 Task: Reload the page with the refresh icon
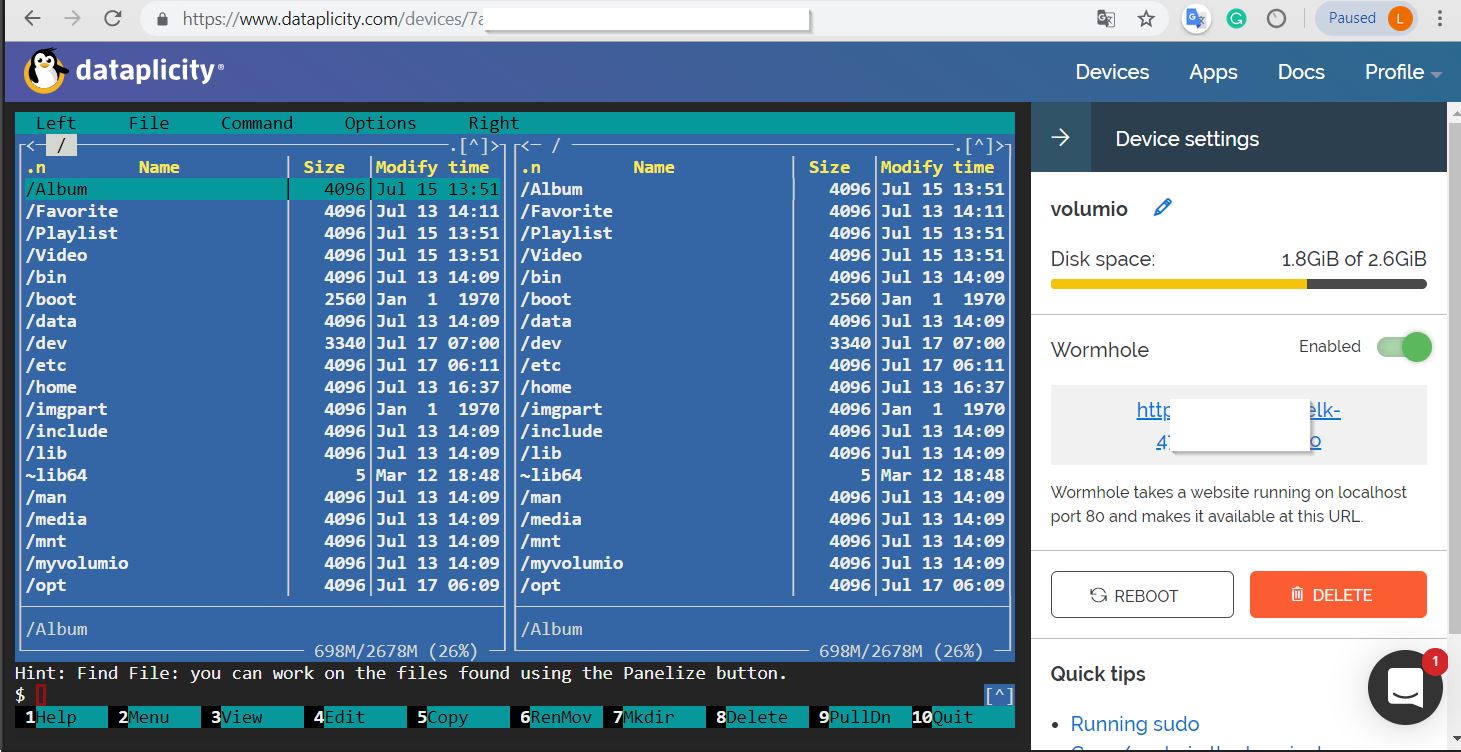pos(113,19)
